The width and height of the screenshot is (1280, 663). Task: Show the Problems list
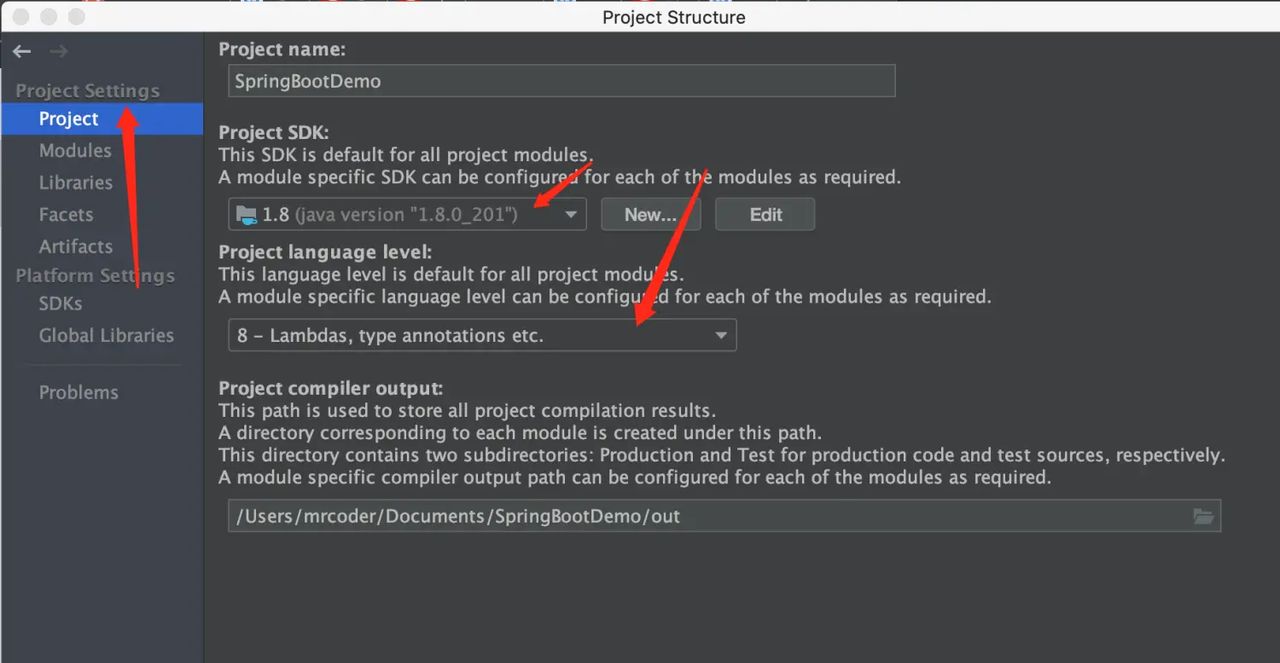[78, 393]
